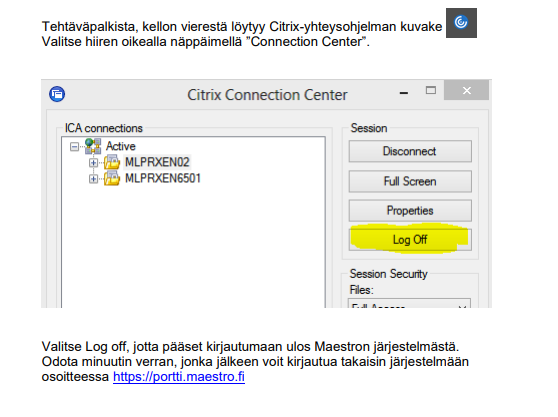Viewport: 558px width, 417px height.
Task: Select the MLPRXEN6501 connection
Action: click(163, 178)
